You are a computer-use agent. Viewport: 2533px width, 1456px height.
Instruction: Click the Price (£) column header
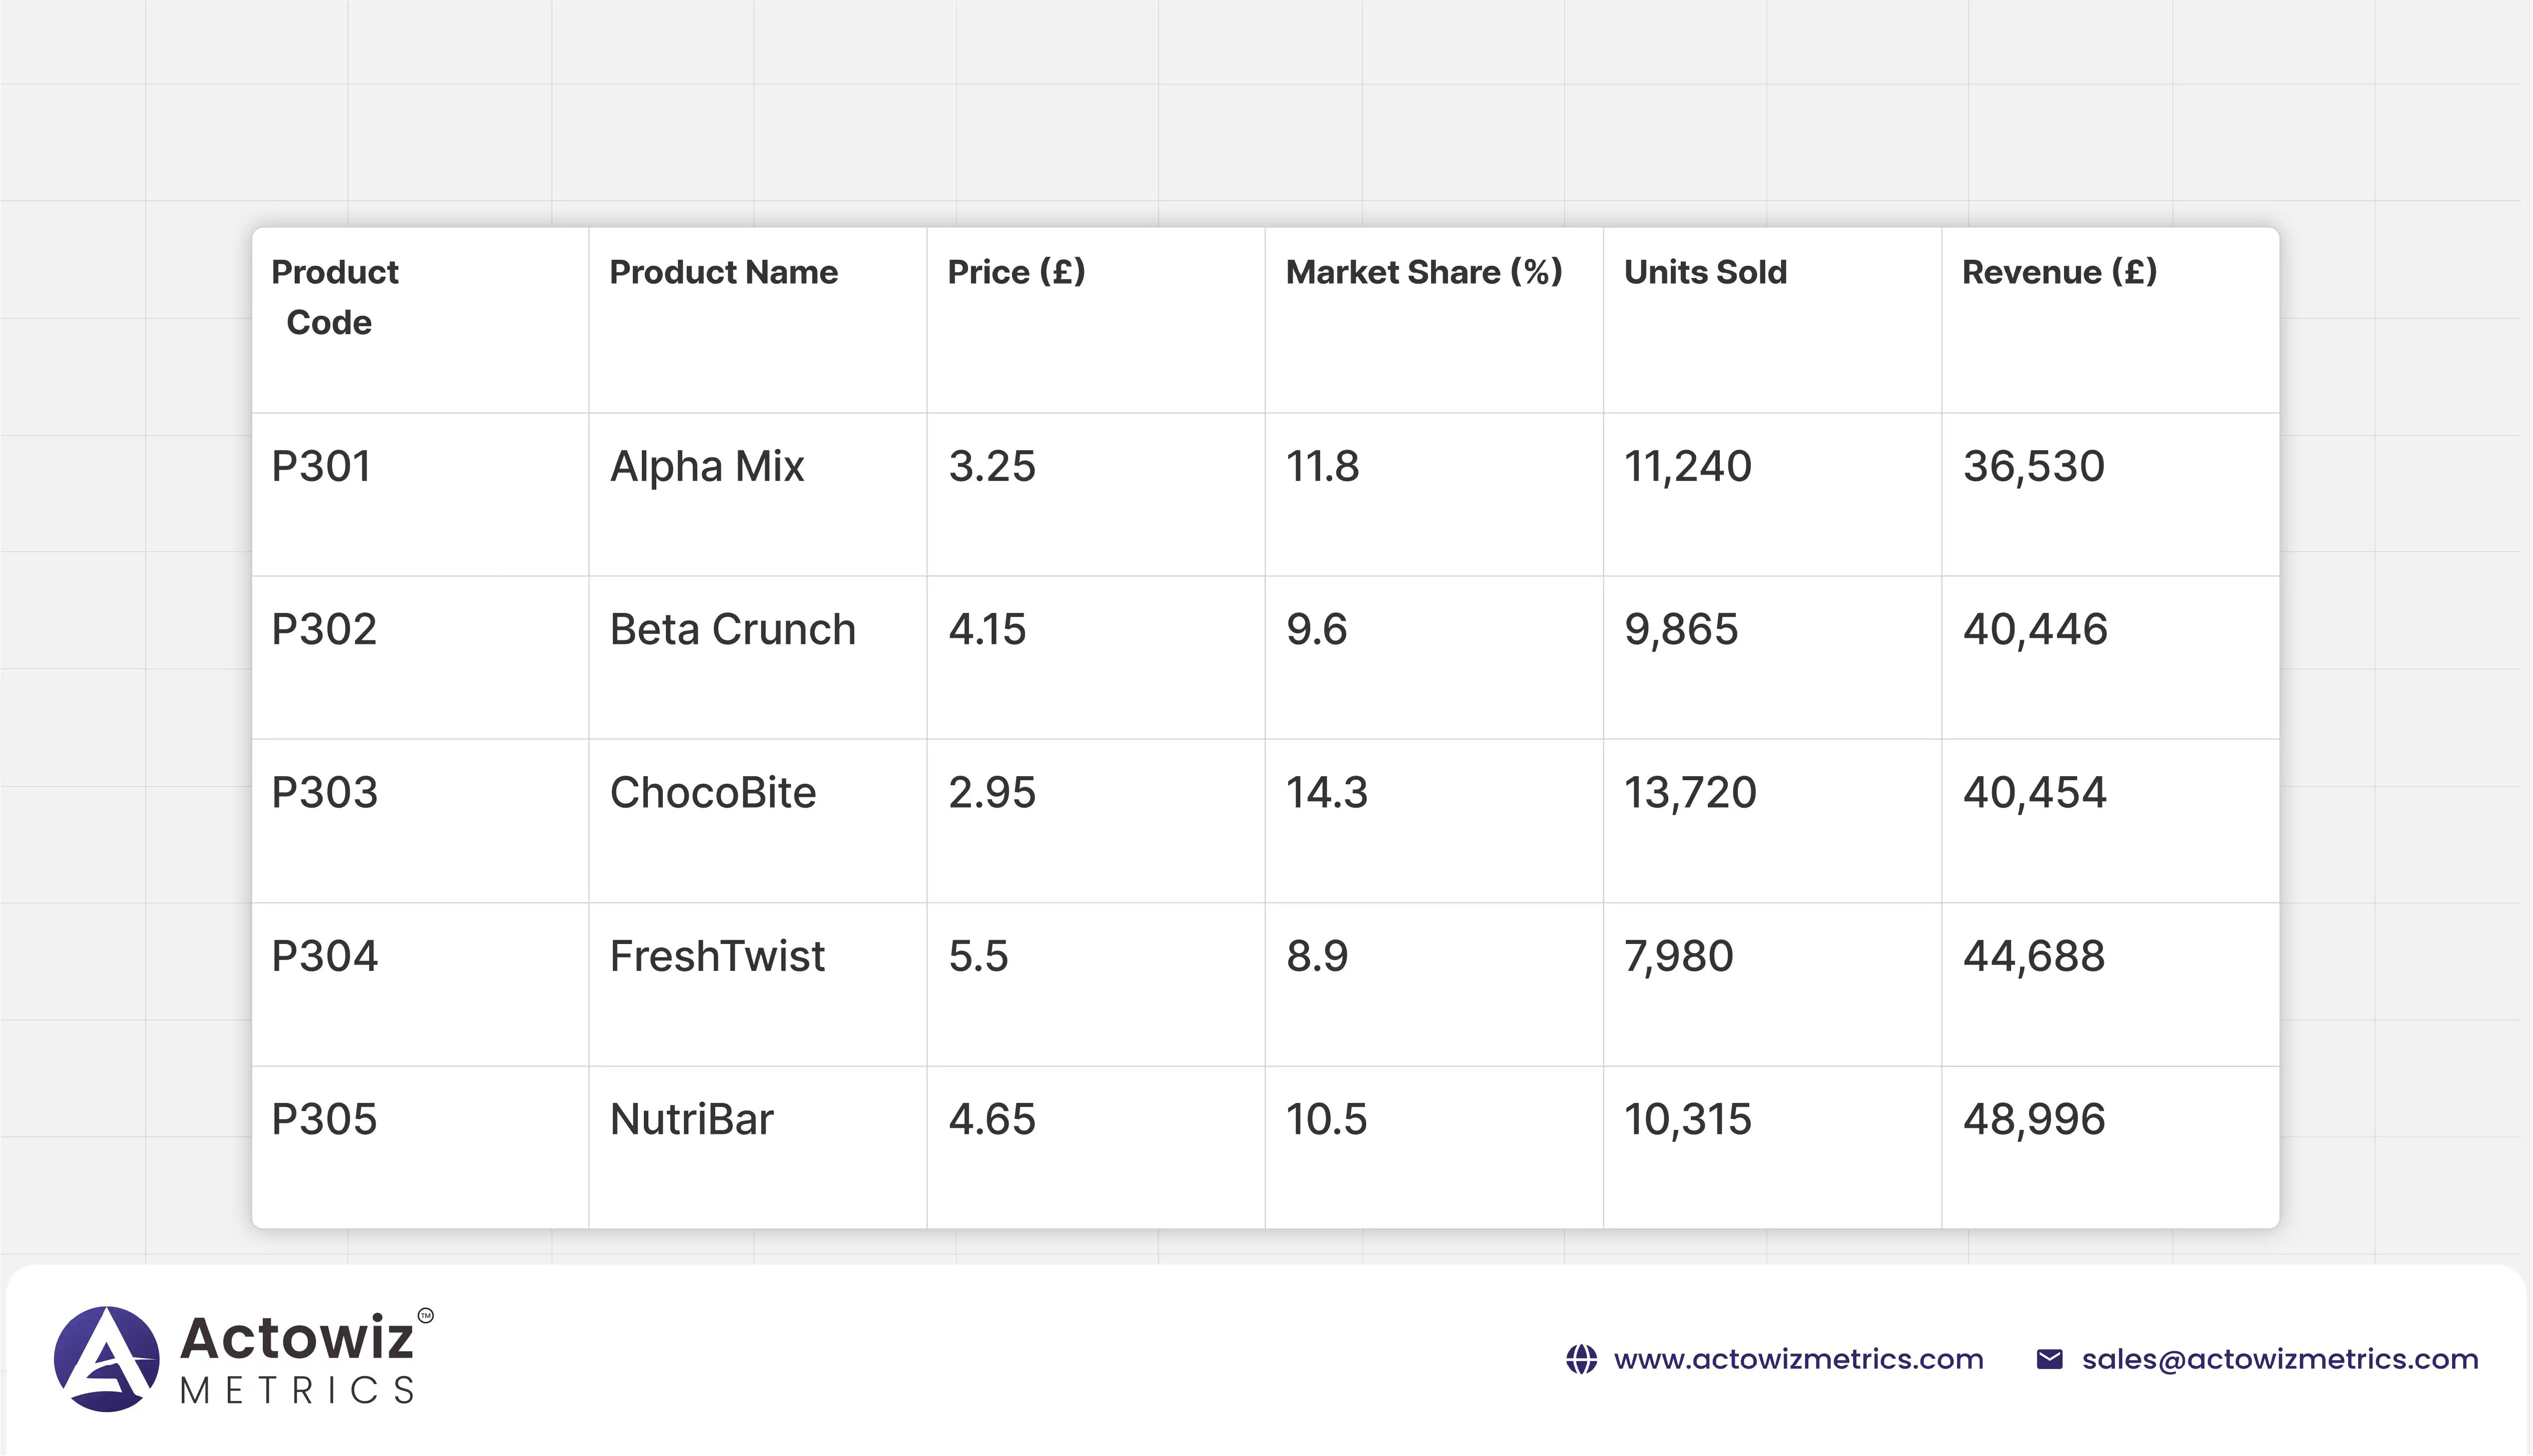1016,272
